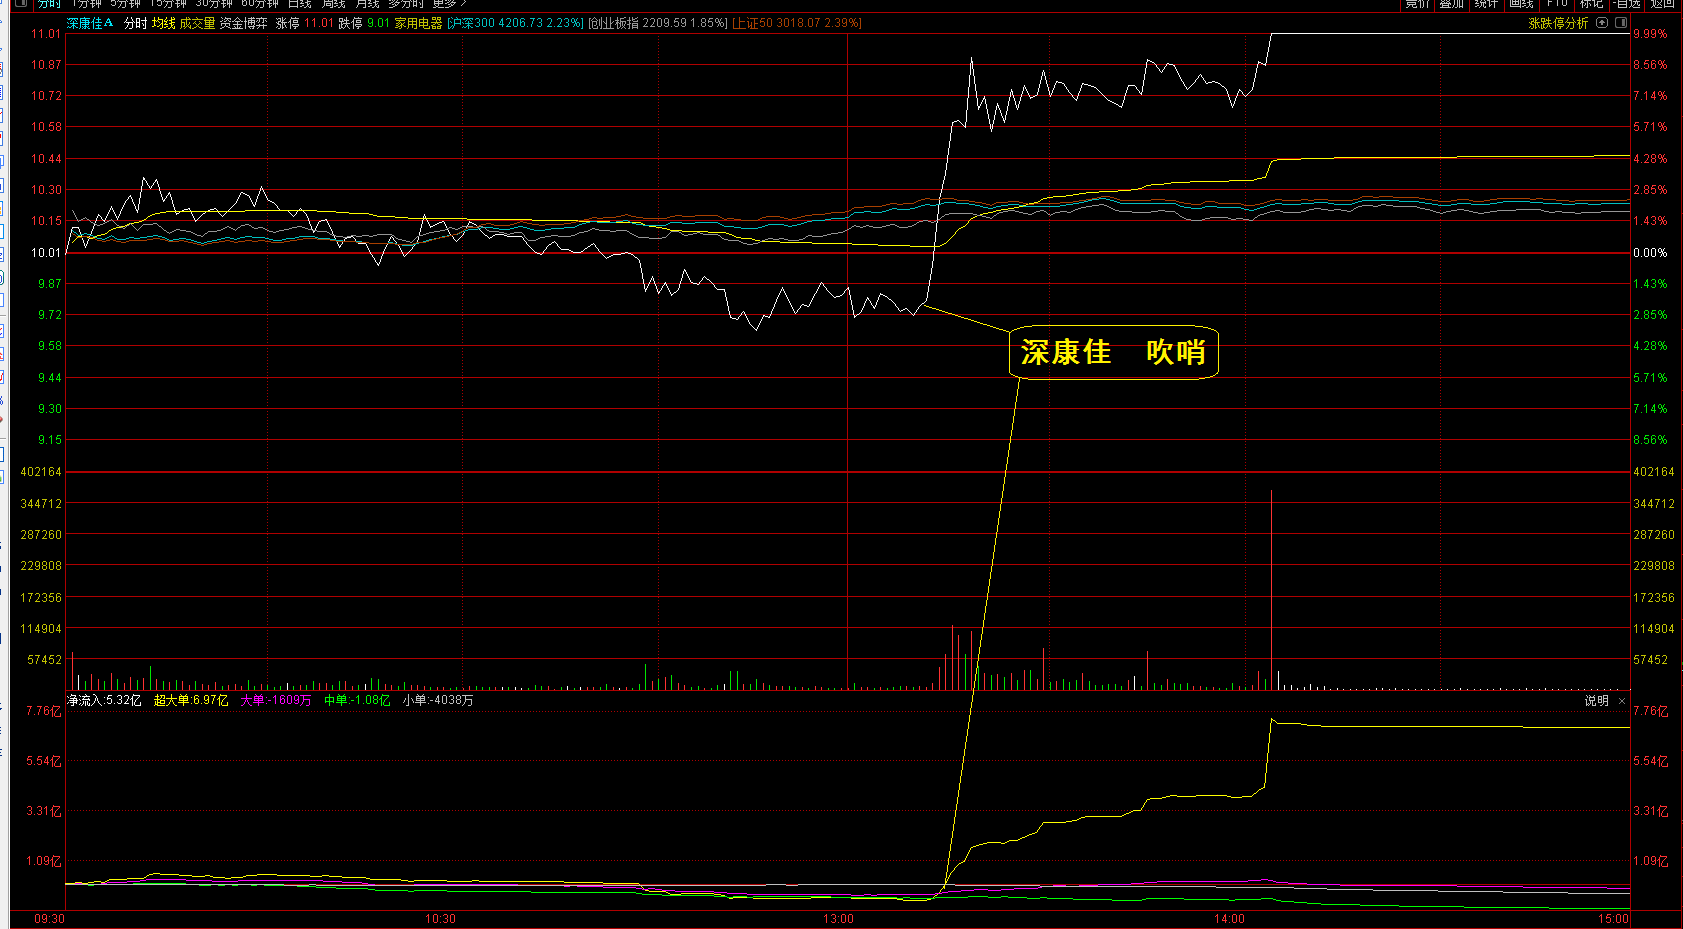Toggle the 均线 average line label
This screenshot has height=929, width=1683.
coord(164,23)
